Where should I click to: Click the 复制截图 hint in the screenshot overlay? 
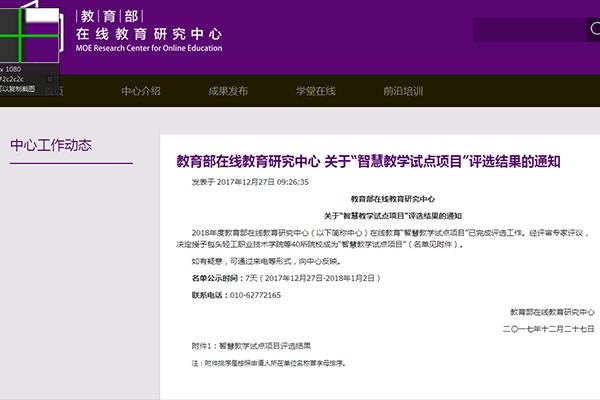20,88
